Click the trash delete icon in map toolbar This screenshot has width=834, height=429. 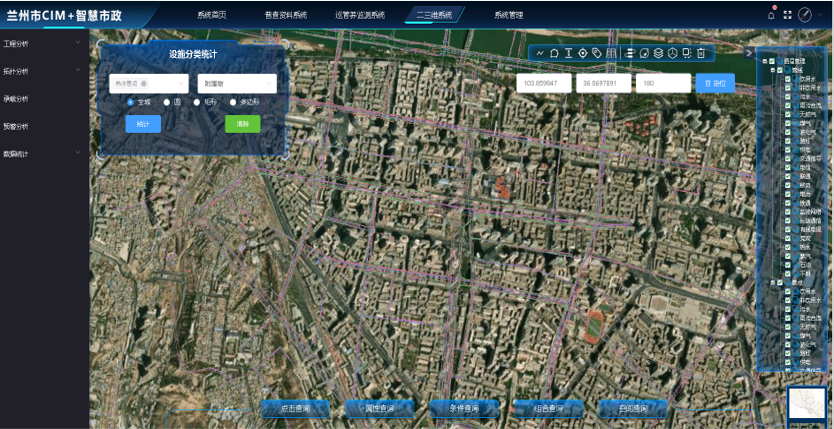tap(701, 53)
